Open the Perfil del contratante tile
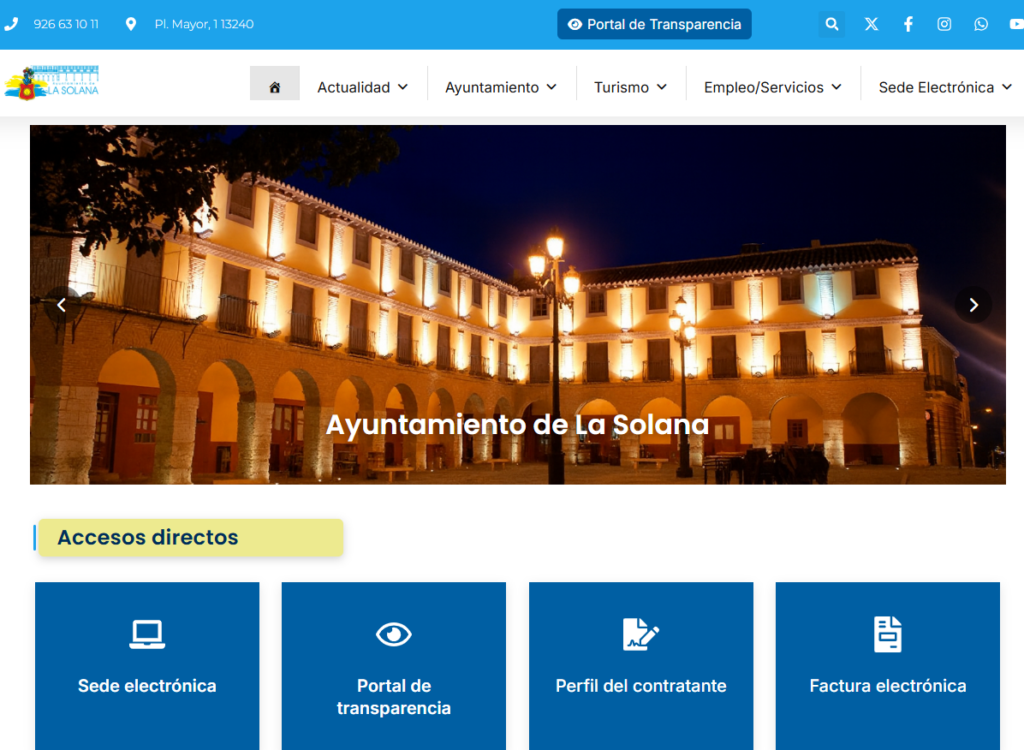Image resolution: width=1024 pixels, height=750 pixels. pos(641,665)
